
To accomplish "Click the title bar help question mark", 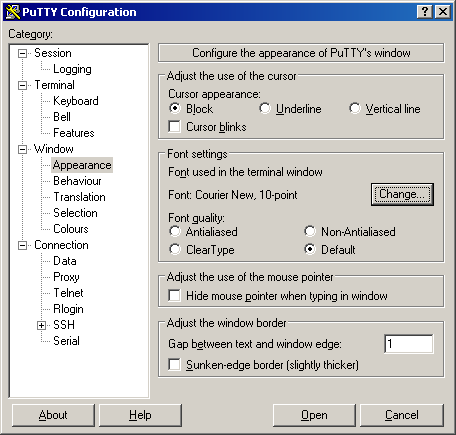I will (x=425, y=12).
